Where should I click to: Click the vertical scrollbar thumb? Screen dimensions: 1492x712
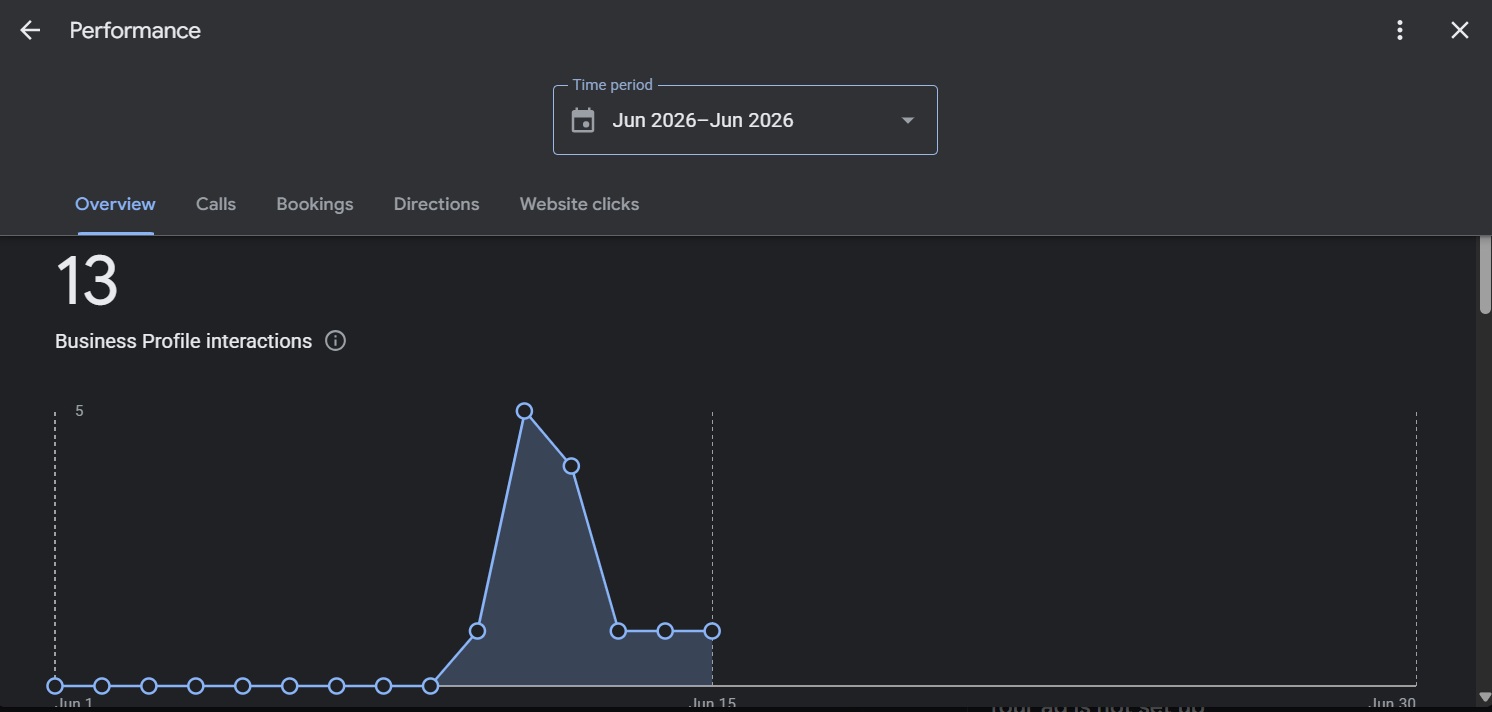[1484, 276]
